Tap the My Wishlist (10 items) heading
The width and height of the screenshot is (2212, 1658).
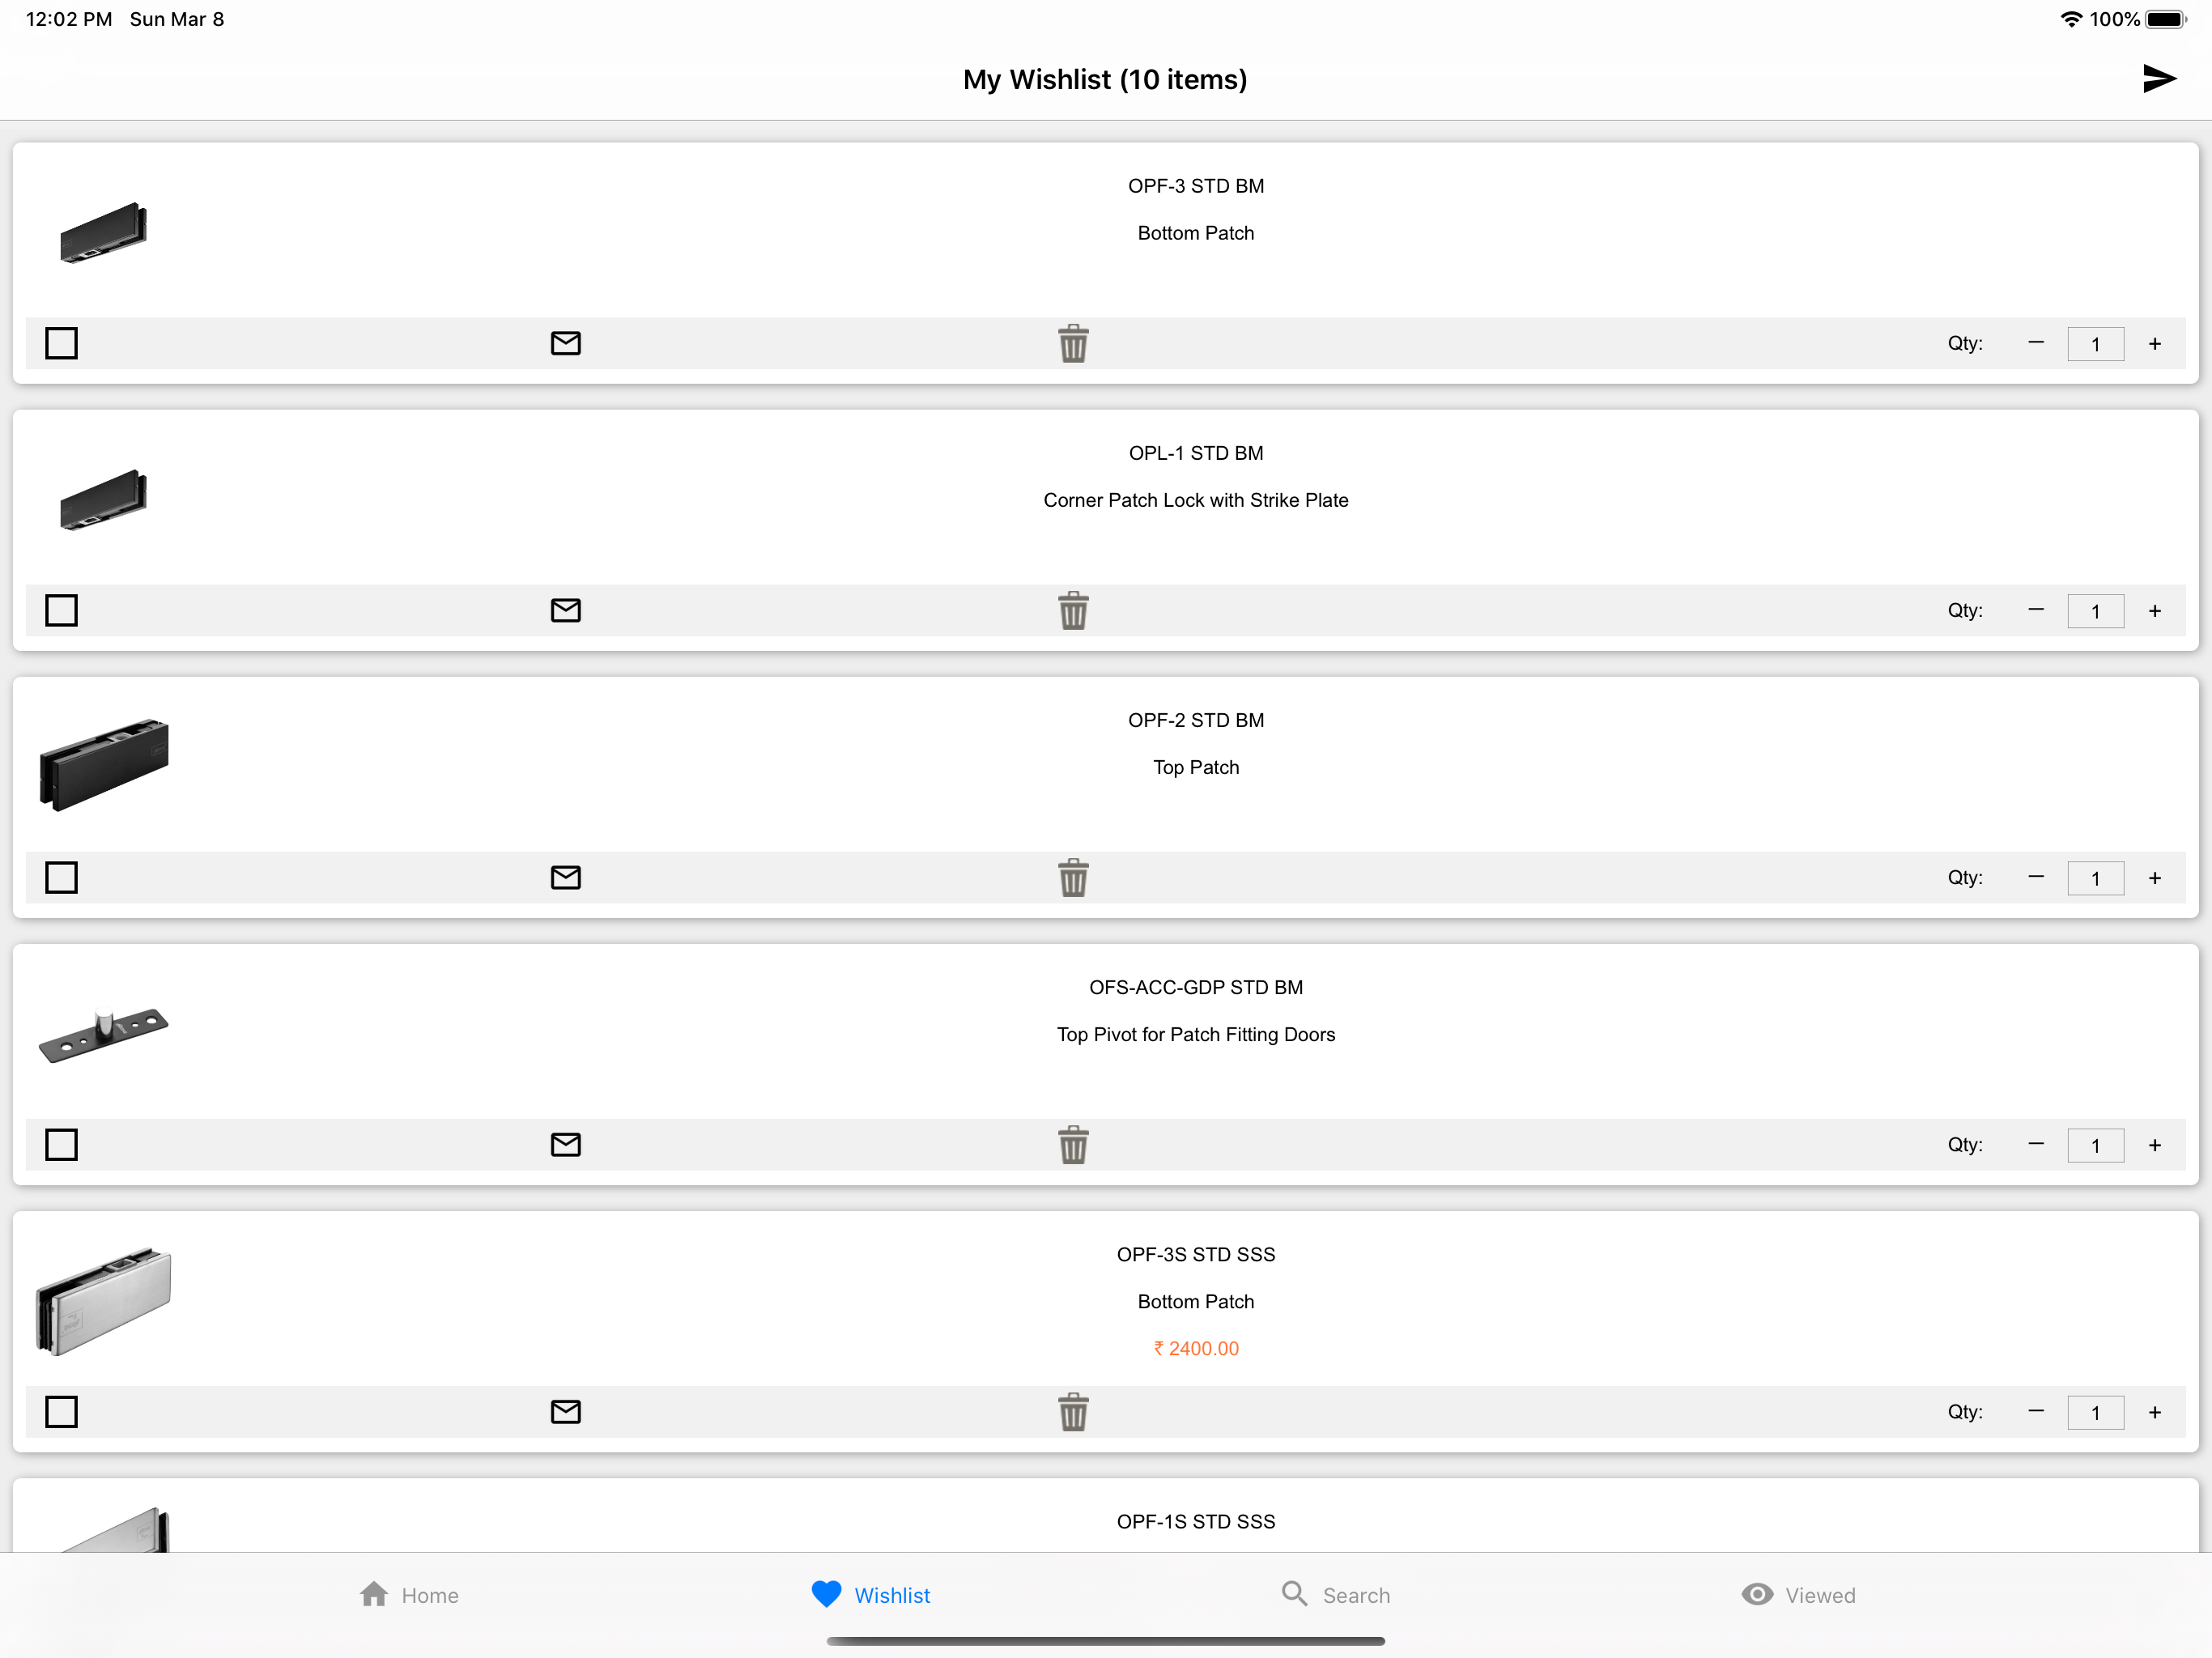click(1105, 79)
